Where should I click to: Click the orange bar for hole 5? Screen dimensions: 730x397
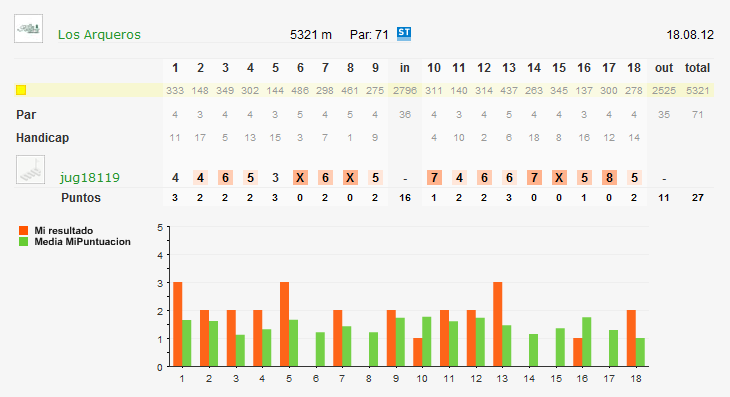[284, 324]
